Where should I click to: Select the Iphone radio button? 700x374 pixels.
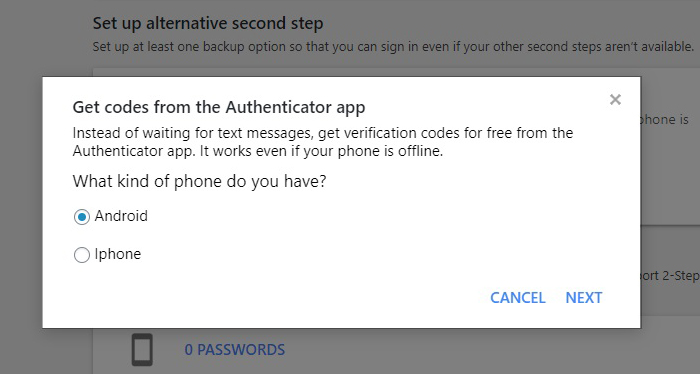point(82,255)
